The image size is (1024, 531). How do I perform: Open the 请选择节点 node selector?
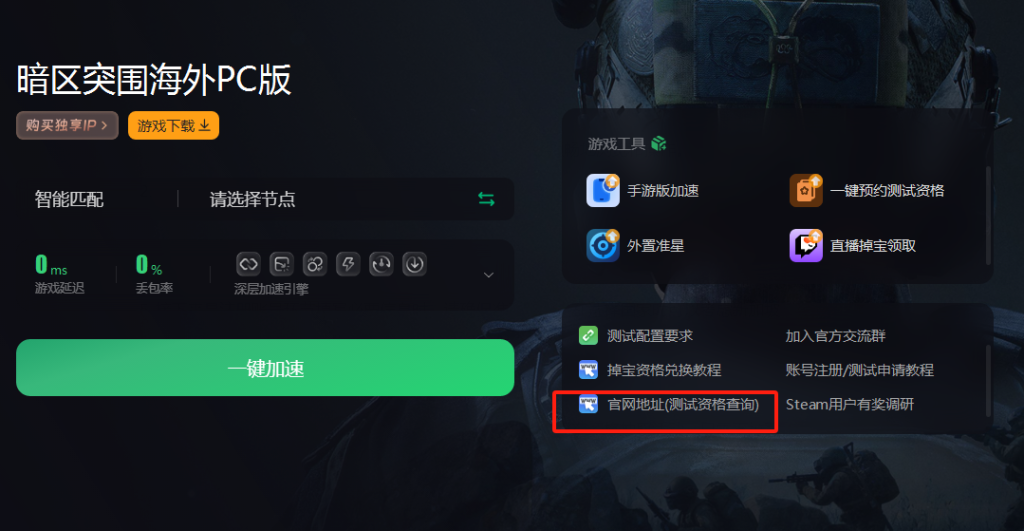(252, 199)
